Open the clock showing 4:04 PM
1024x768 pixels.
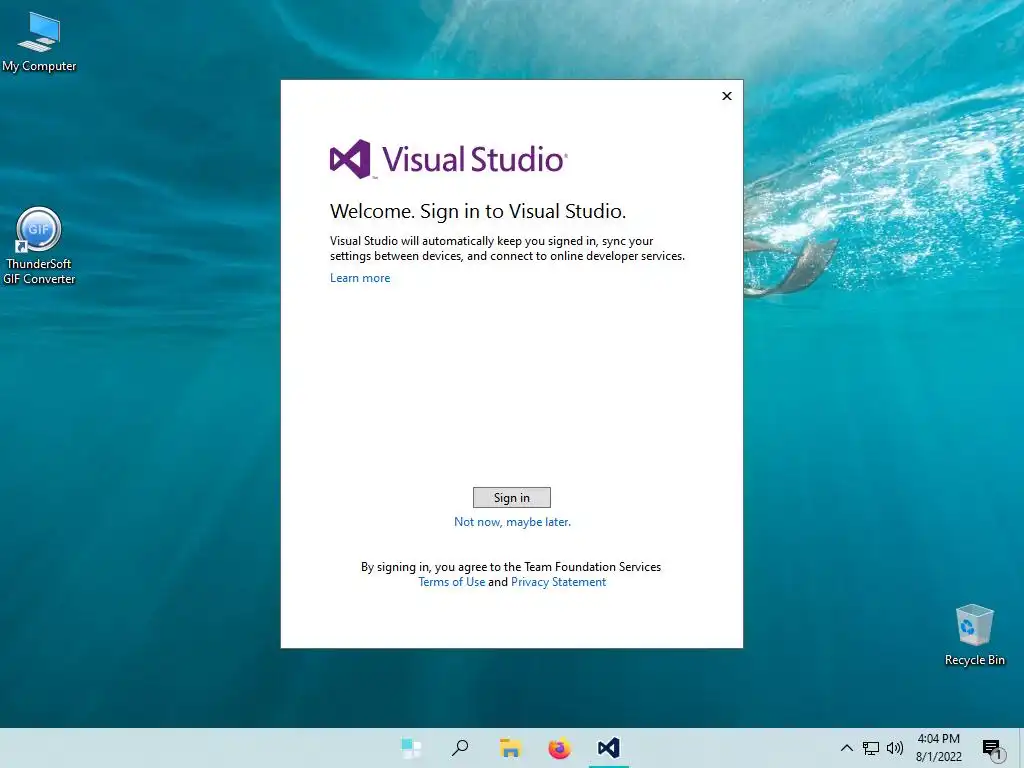tap(938, 748)
